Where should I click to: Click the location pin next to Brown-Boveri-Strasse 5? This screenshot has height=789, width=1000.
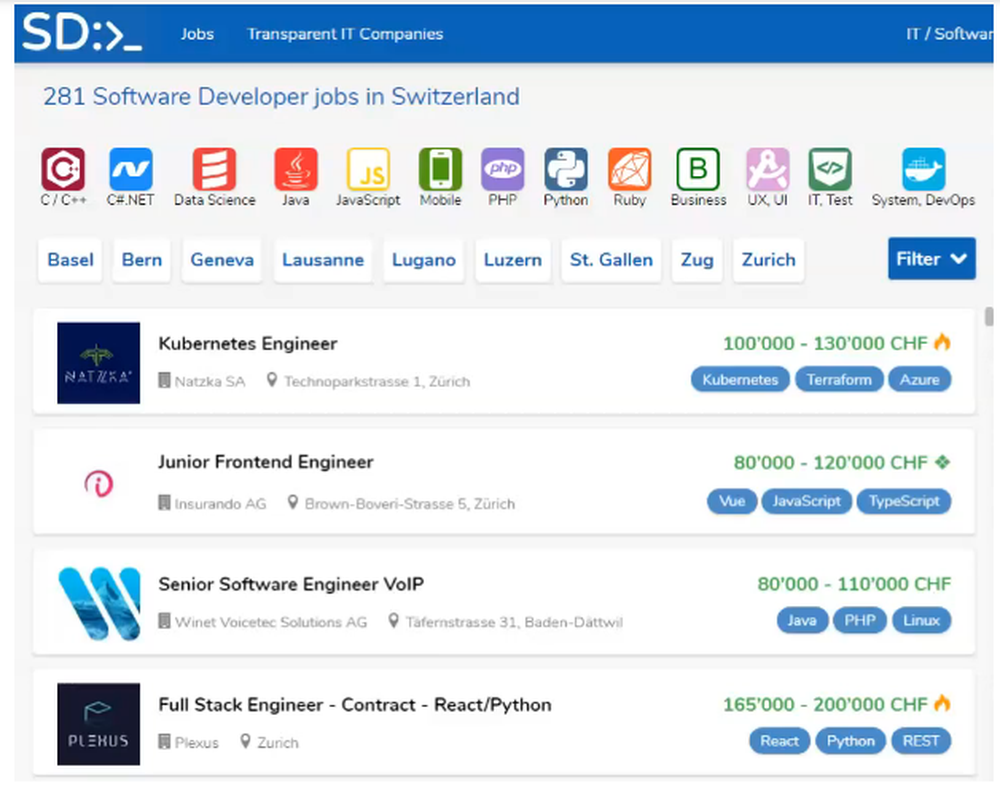coord(293,503)
